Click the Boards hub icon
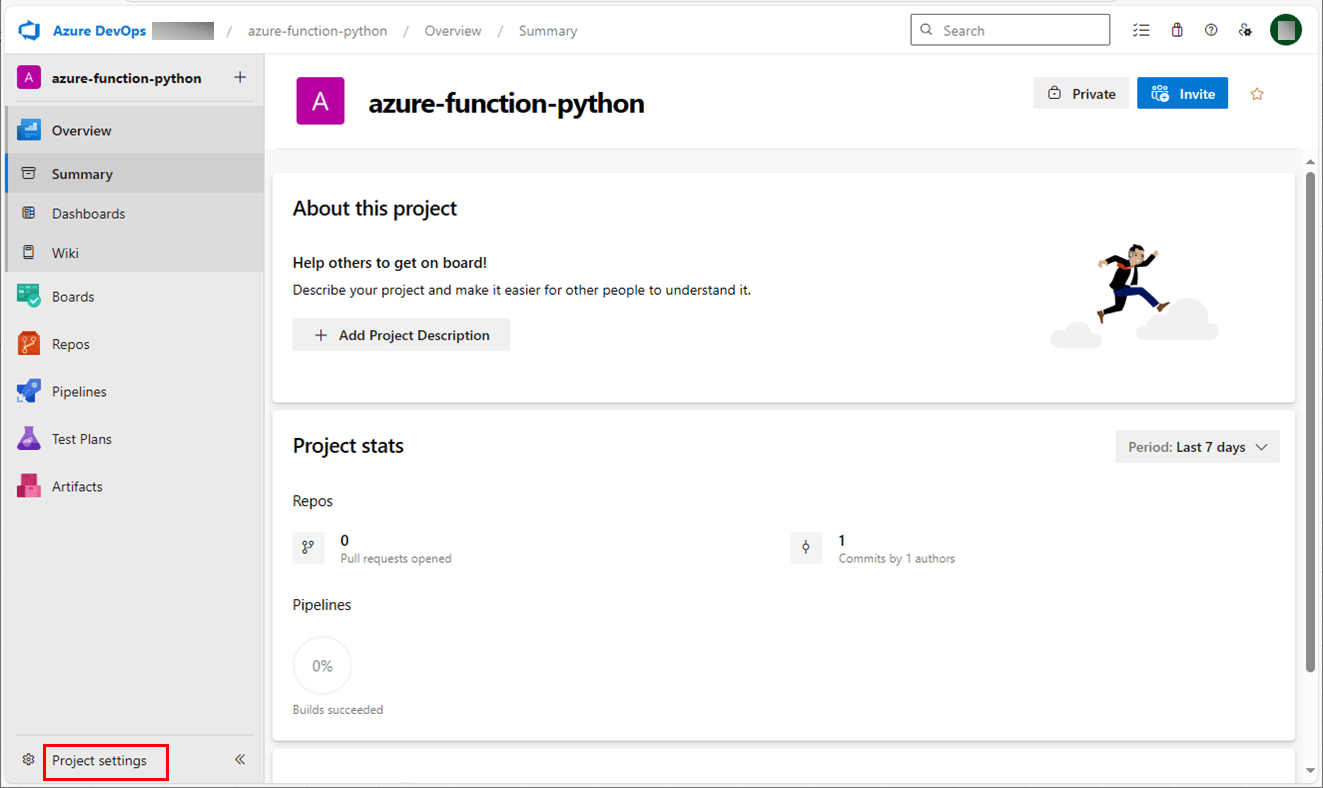This screenshot has width=1323, height=788. click(x=29, y=296)
